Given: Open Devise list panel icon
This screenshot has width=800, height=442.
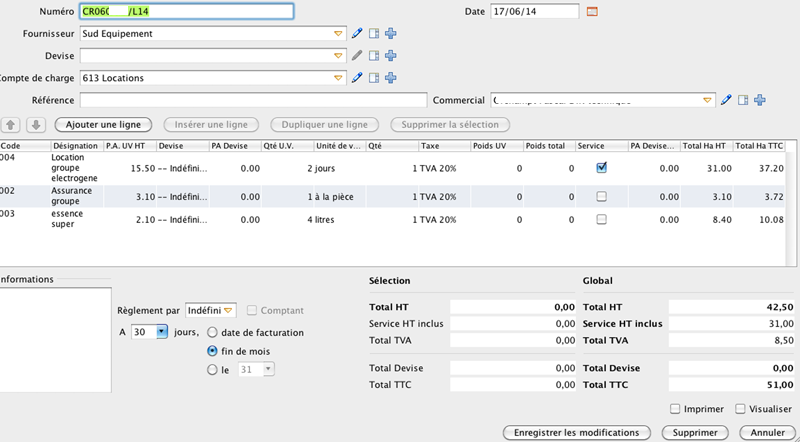Looking at the screenshot, I should 374,56.
